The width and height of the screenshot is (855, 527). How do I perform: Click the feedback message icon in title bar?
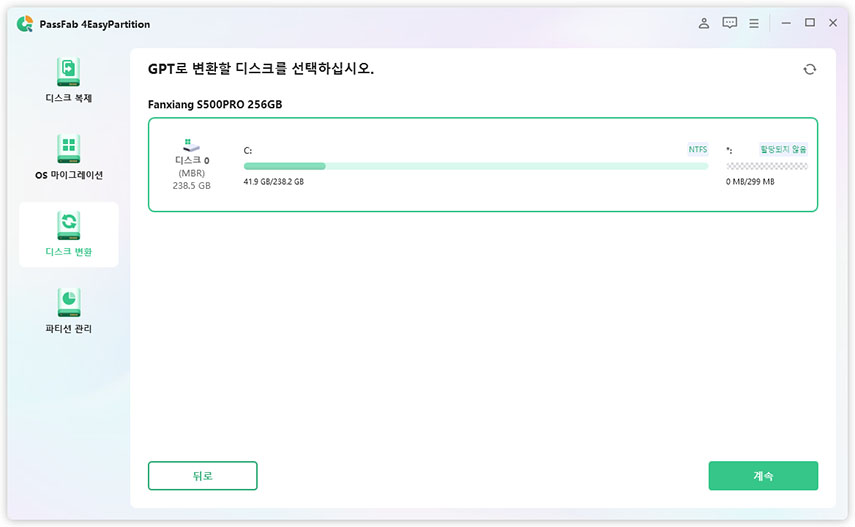pyautogui.click(x=729, y=23)
